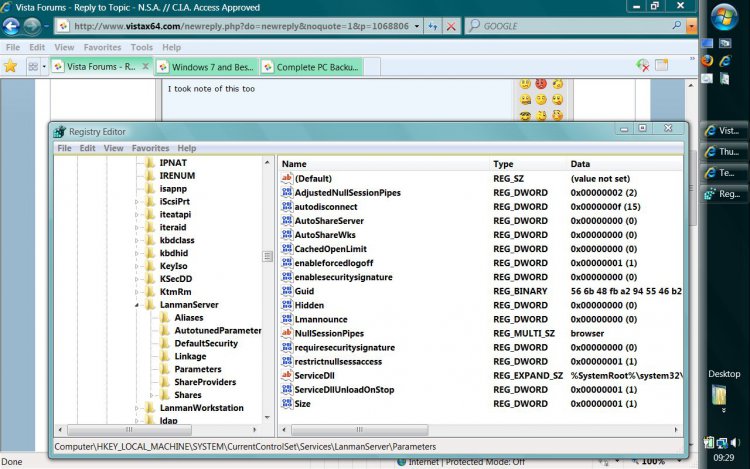Viewport: 750px width, 469px height.
Task: Click the Size value icon
Action: pyautogui.click(x=287, y=403)
